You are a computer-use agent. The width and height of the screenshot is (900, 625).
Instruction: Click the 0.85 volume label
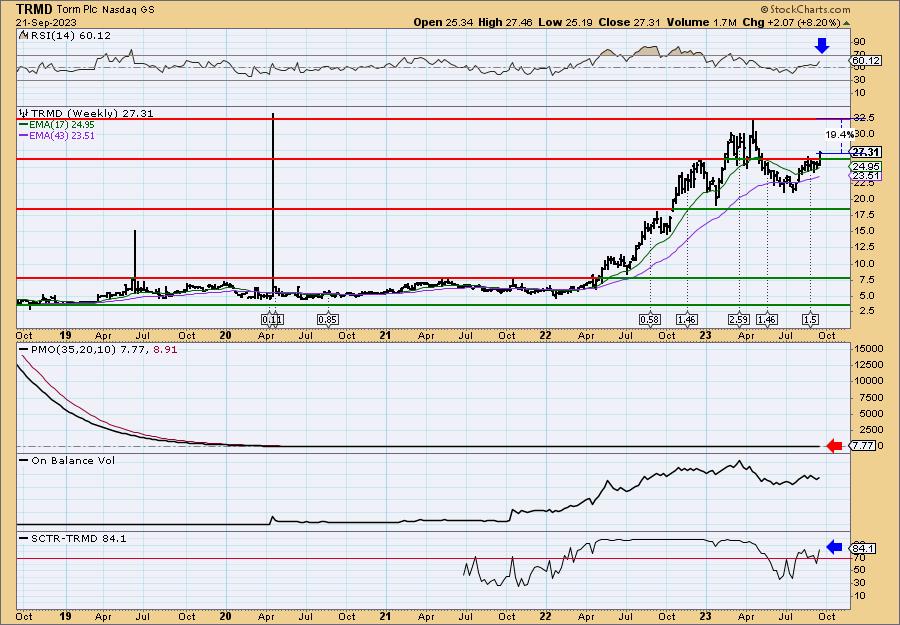coord(328,319)
